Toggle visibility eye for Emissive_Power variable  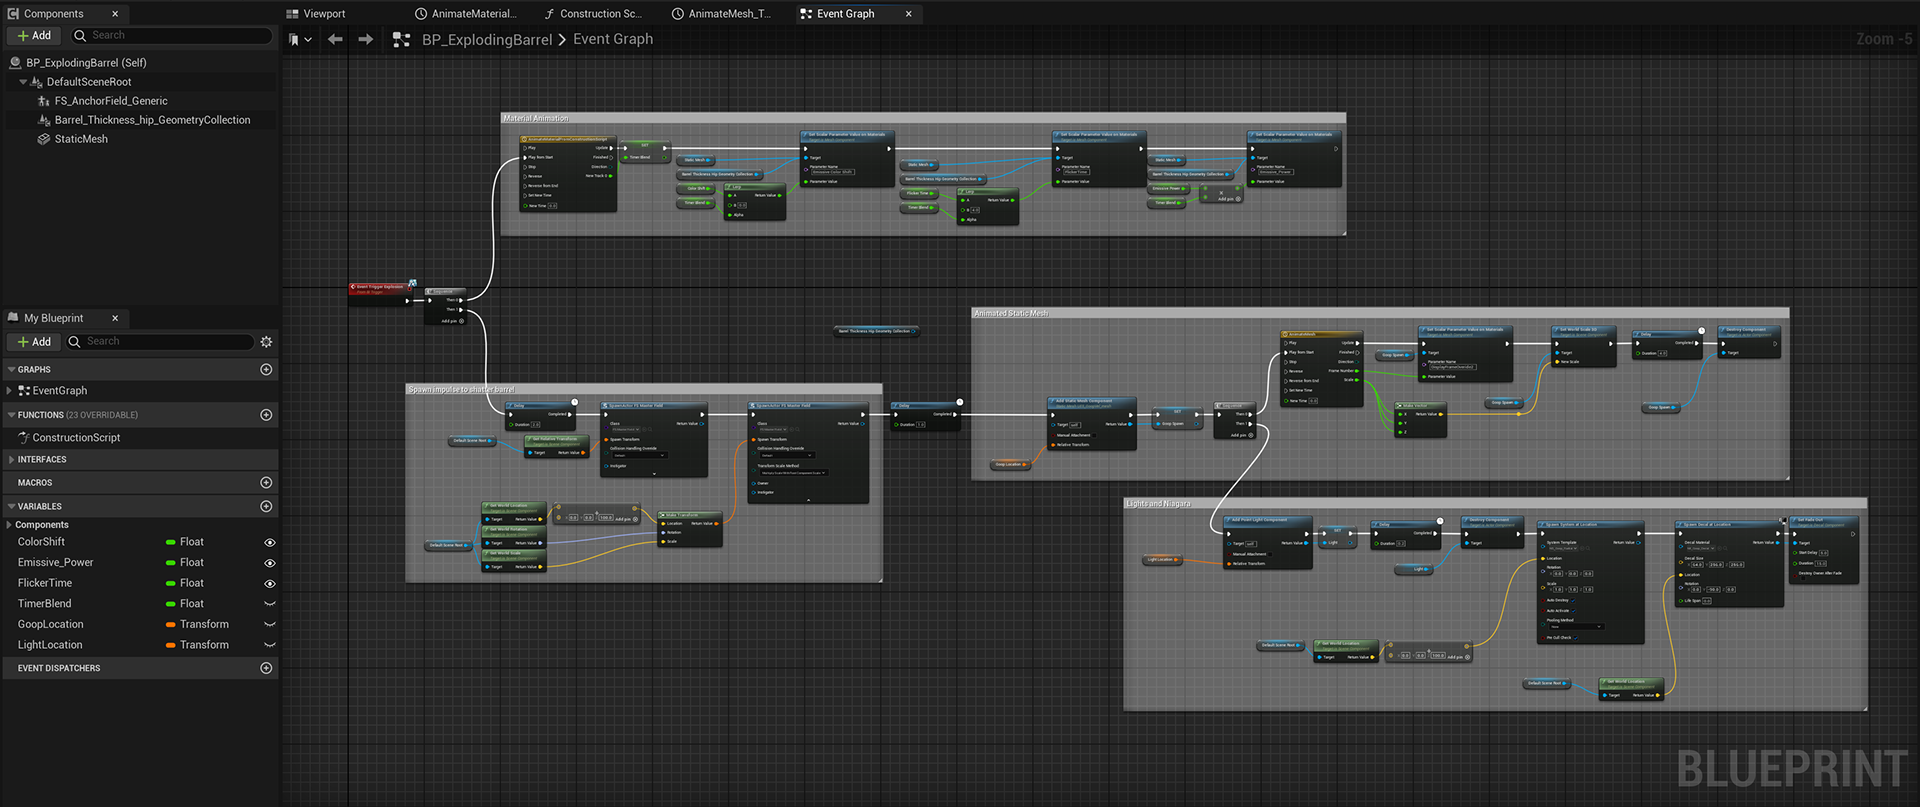[269, 563]
